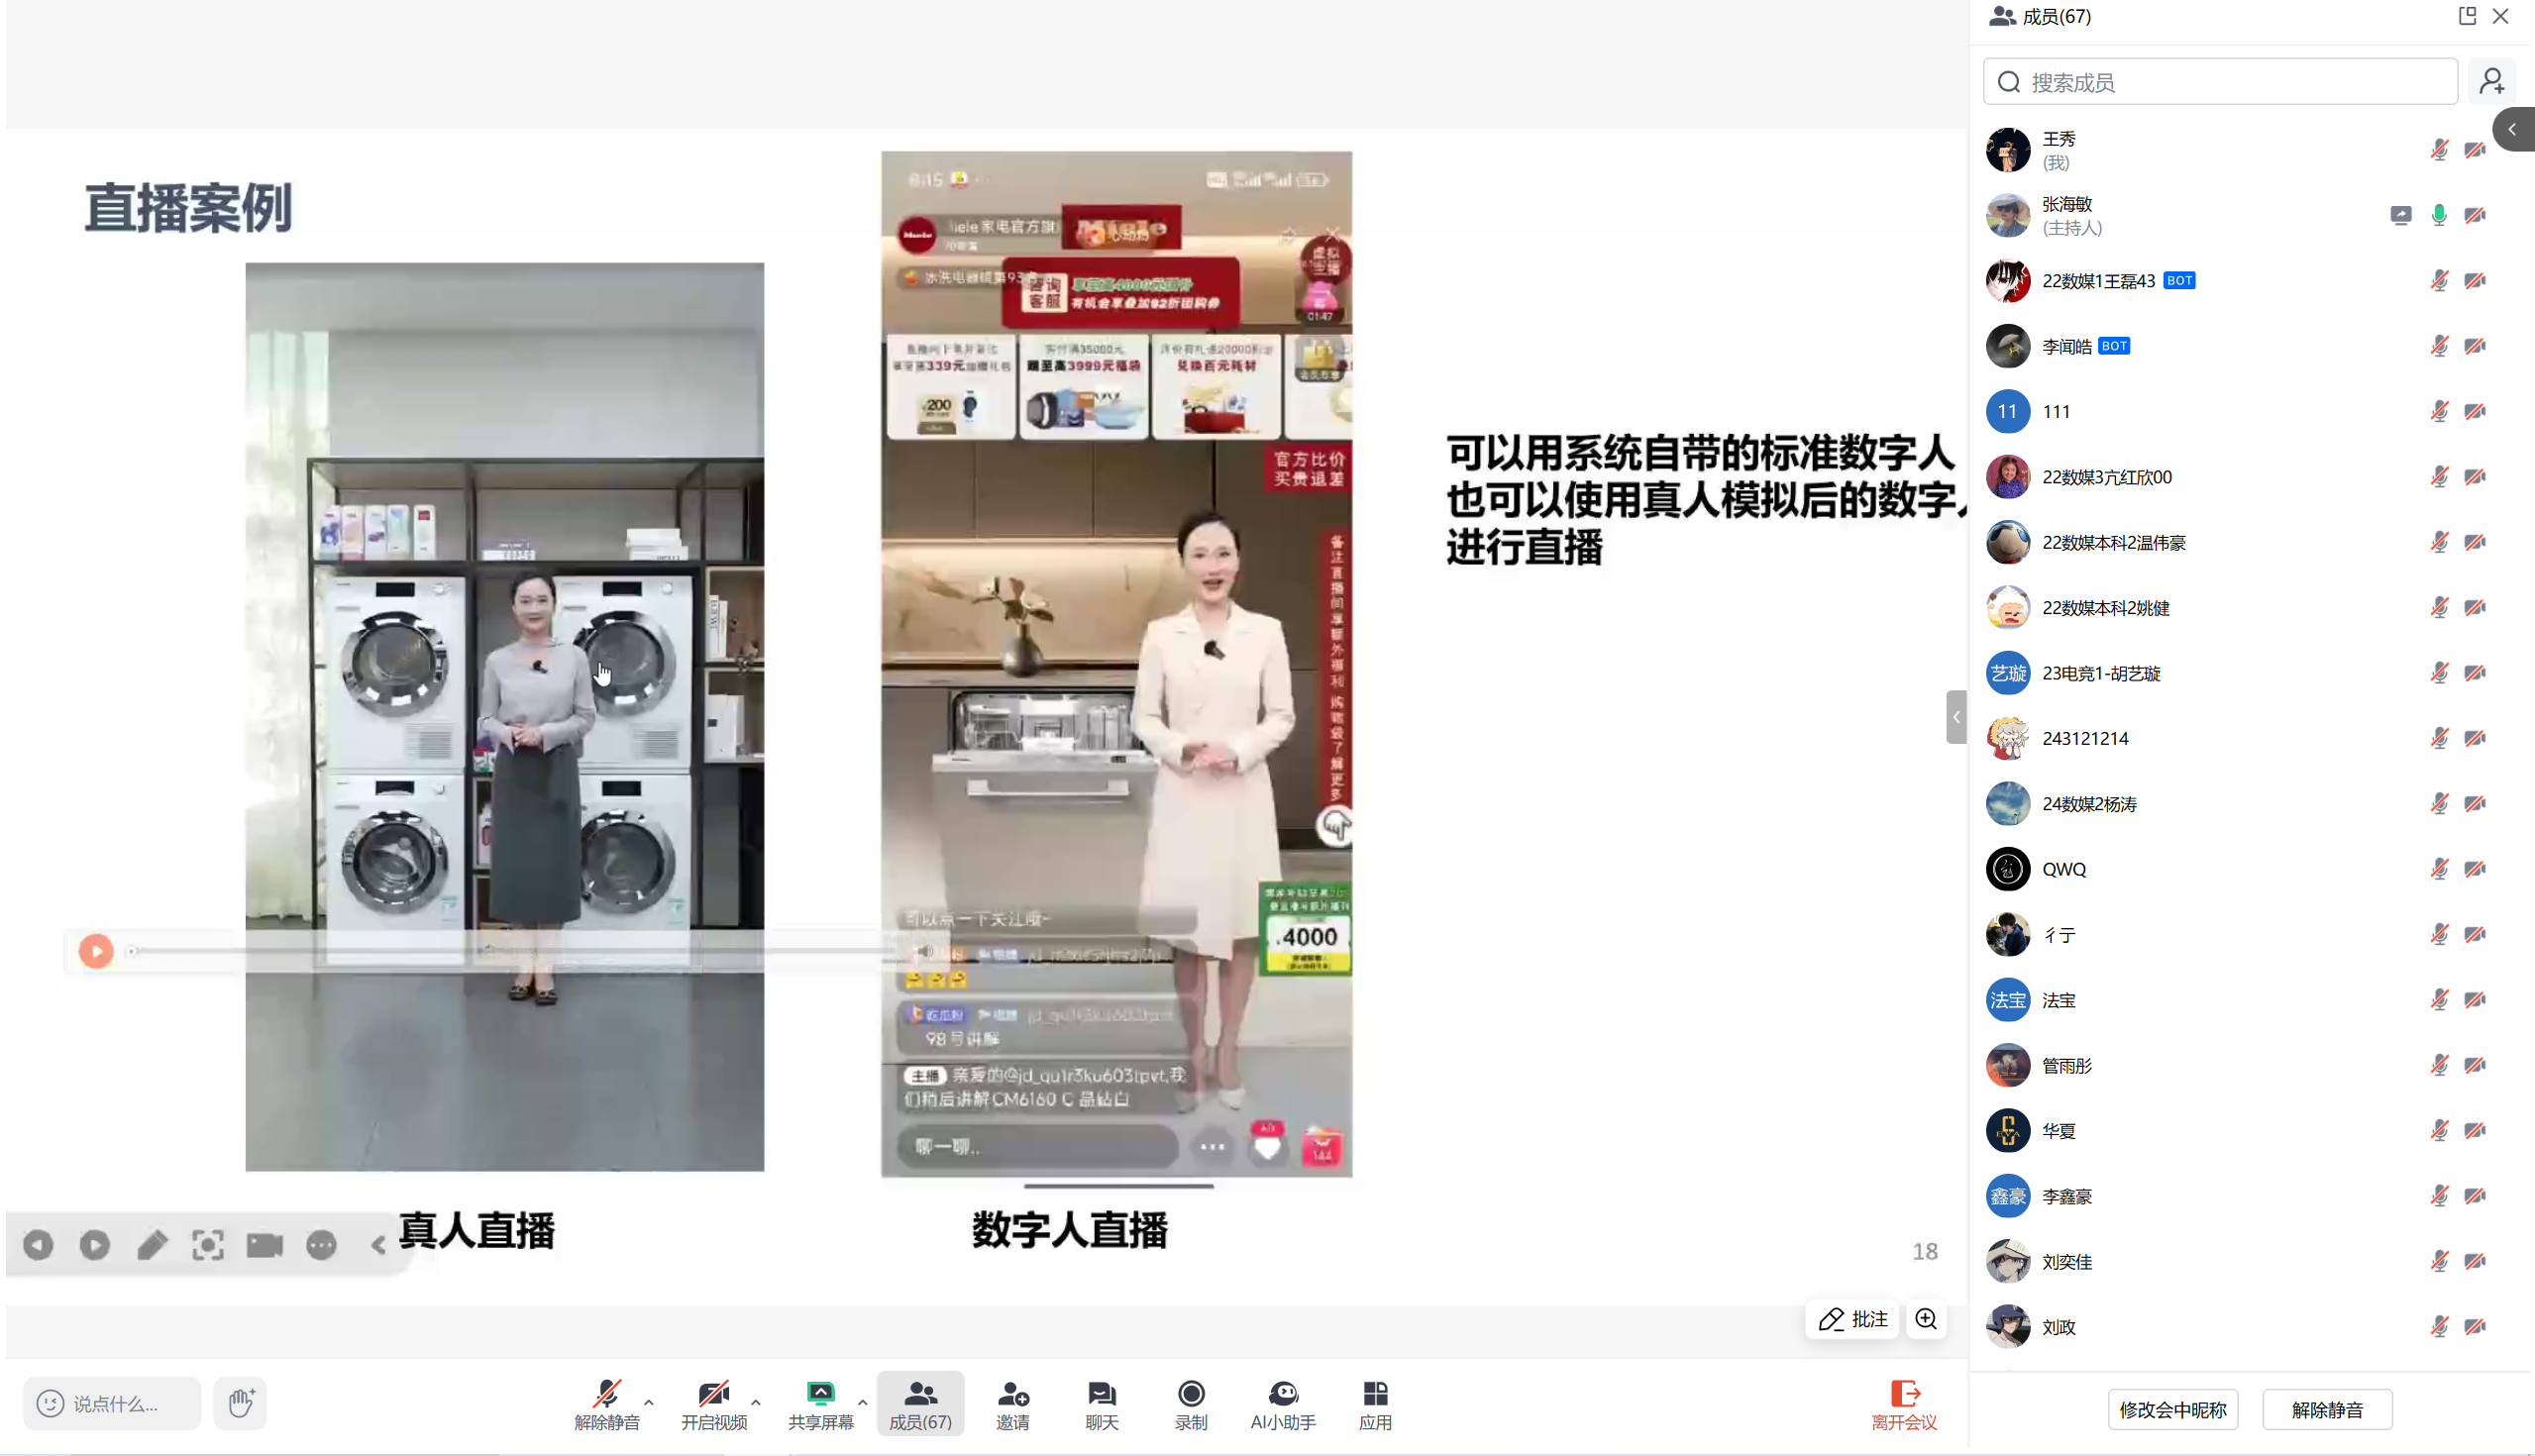Open the 应用 apps panel

(x=1374, y=1404)
